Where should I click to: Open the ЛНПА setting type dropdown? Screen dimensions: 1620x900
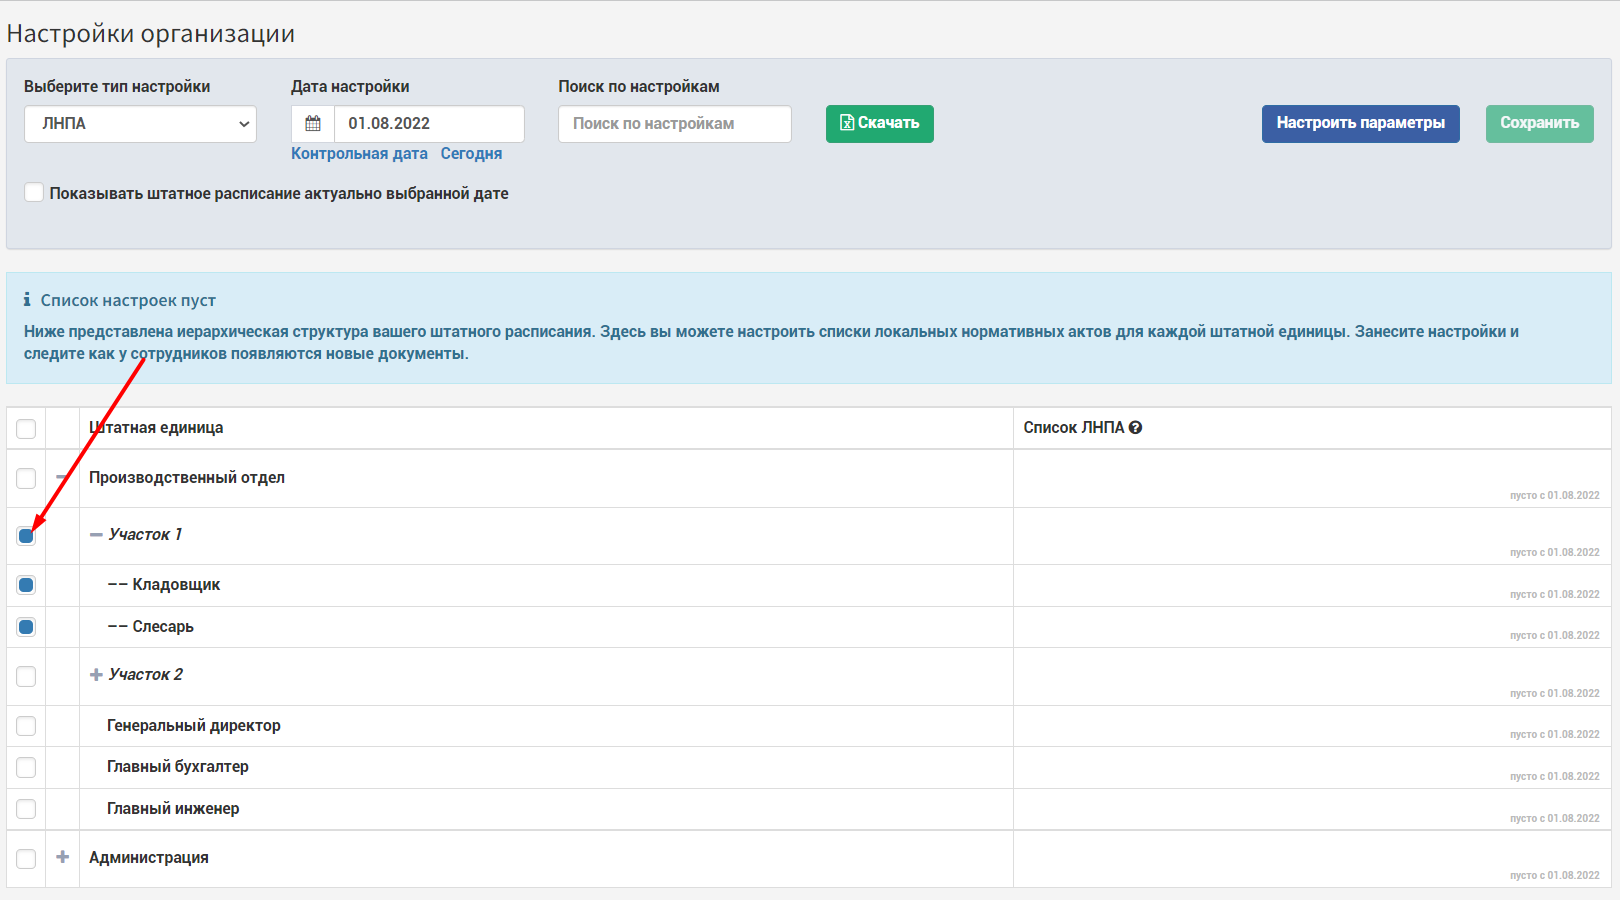140,124
